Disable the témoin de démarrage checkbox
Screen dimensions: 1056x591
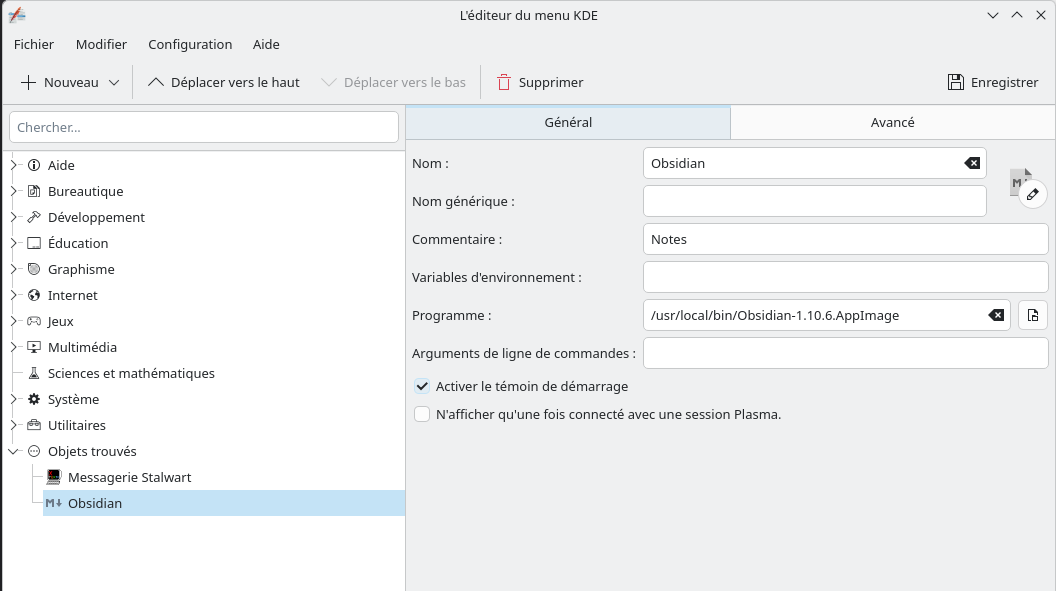(422, 386)
